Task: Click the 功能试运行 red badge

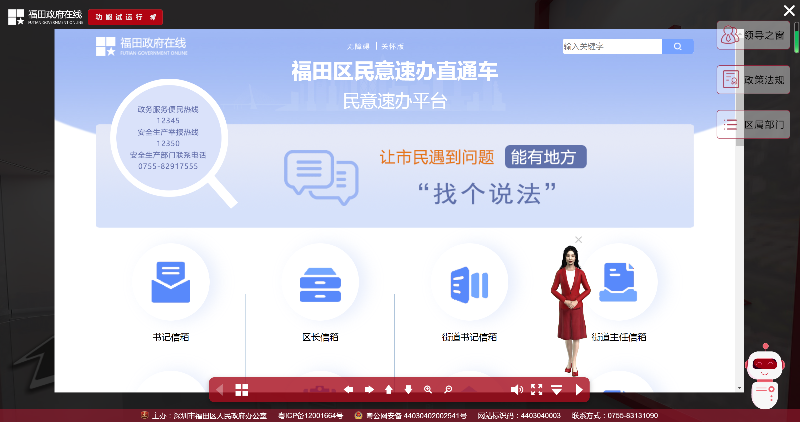Action: [126, 17]
